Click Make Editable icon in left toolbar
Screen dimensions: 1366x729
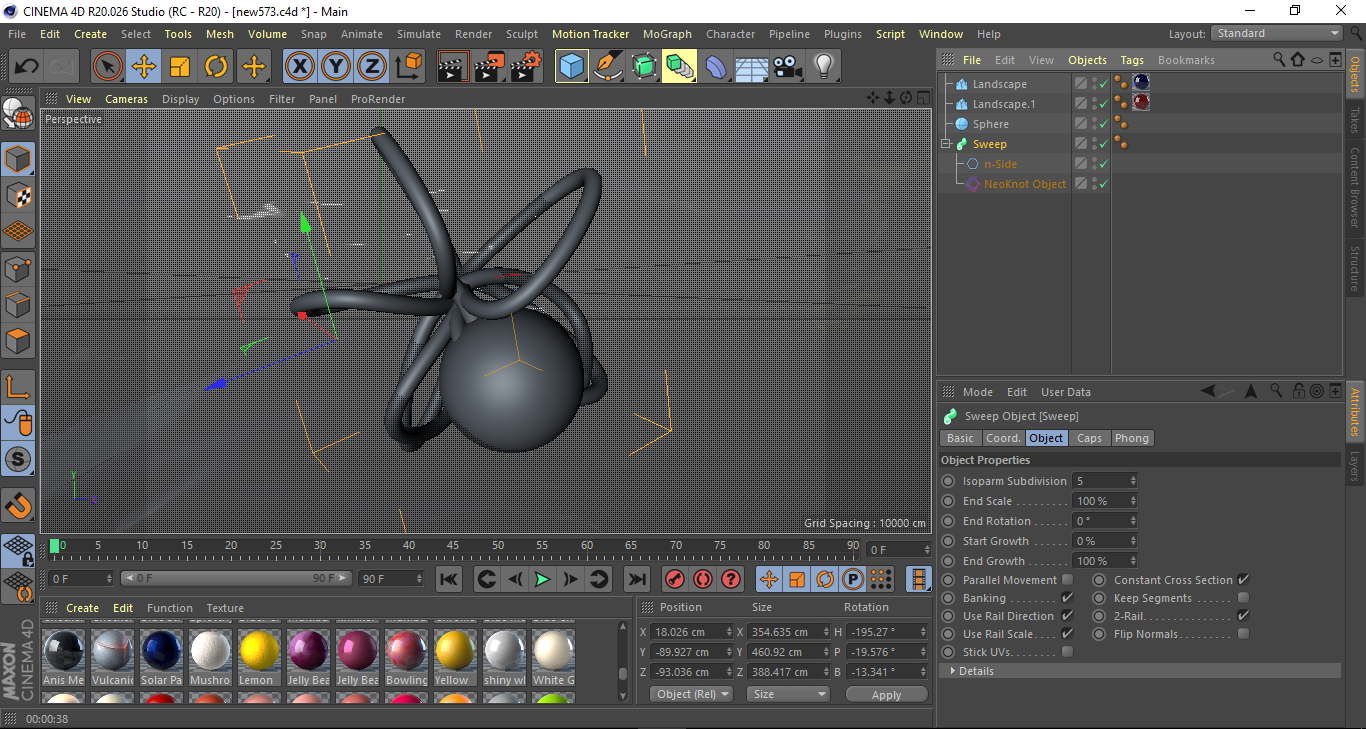tap(18, 116)
